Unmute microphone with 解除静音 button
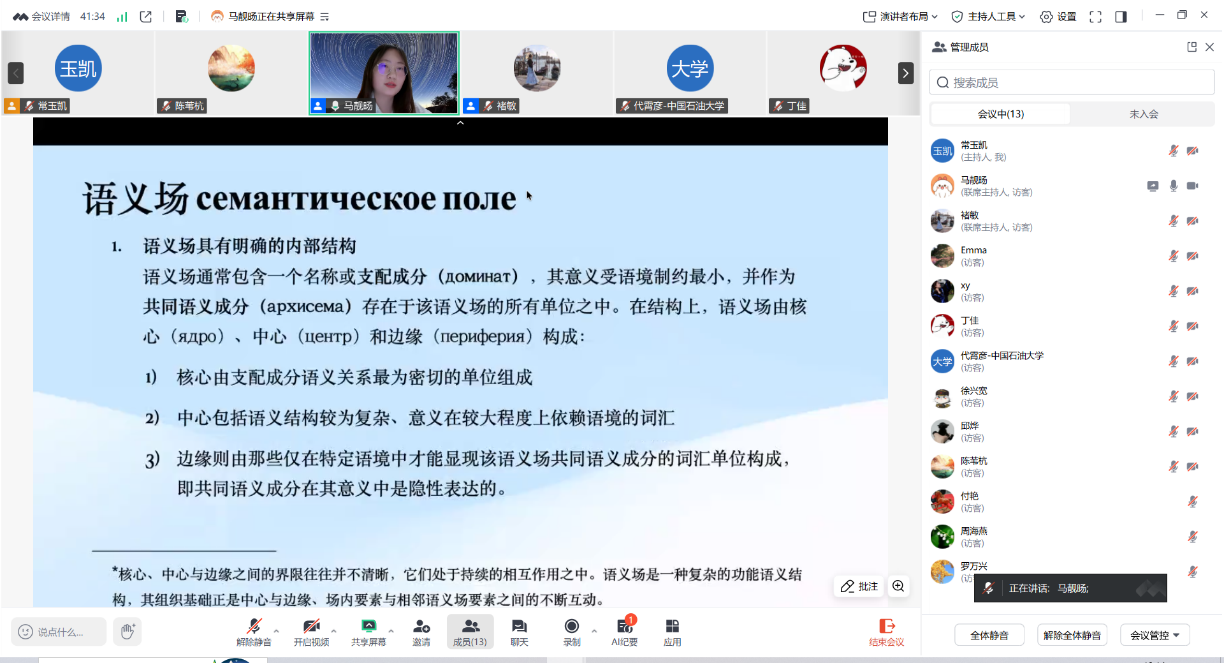This screenshot has height=663, width=1224. click(254, 627)
